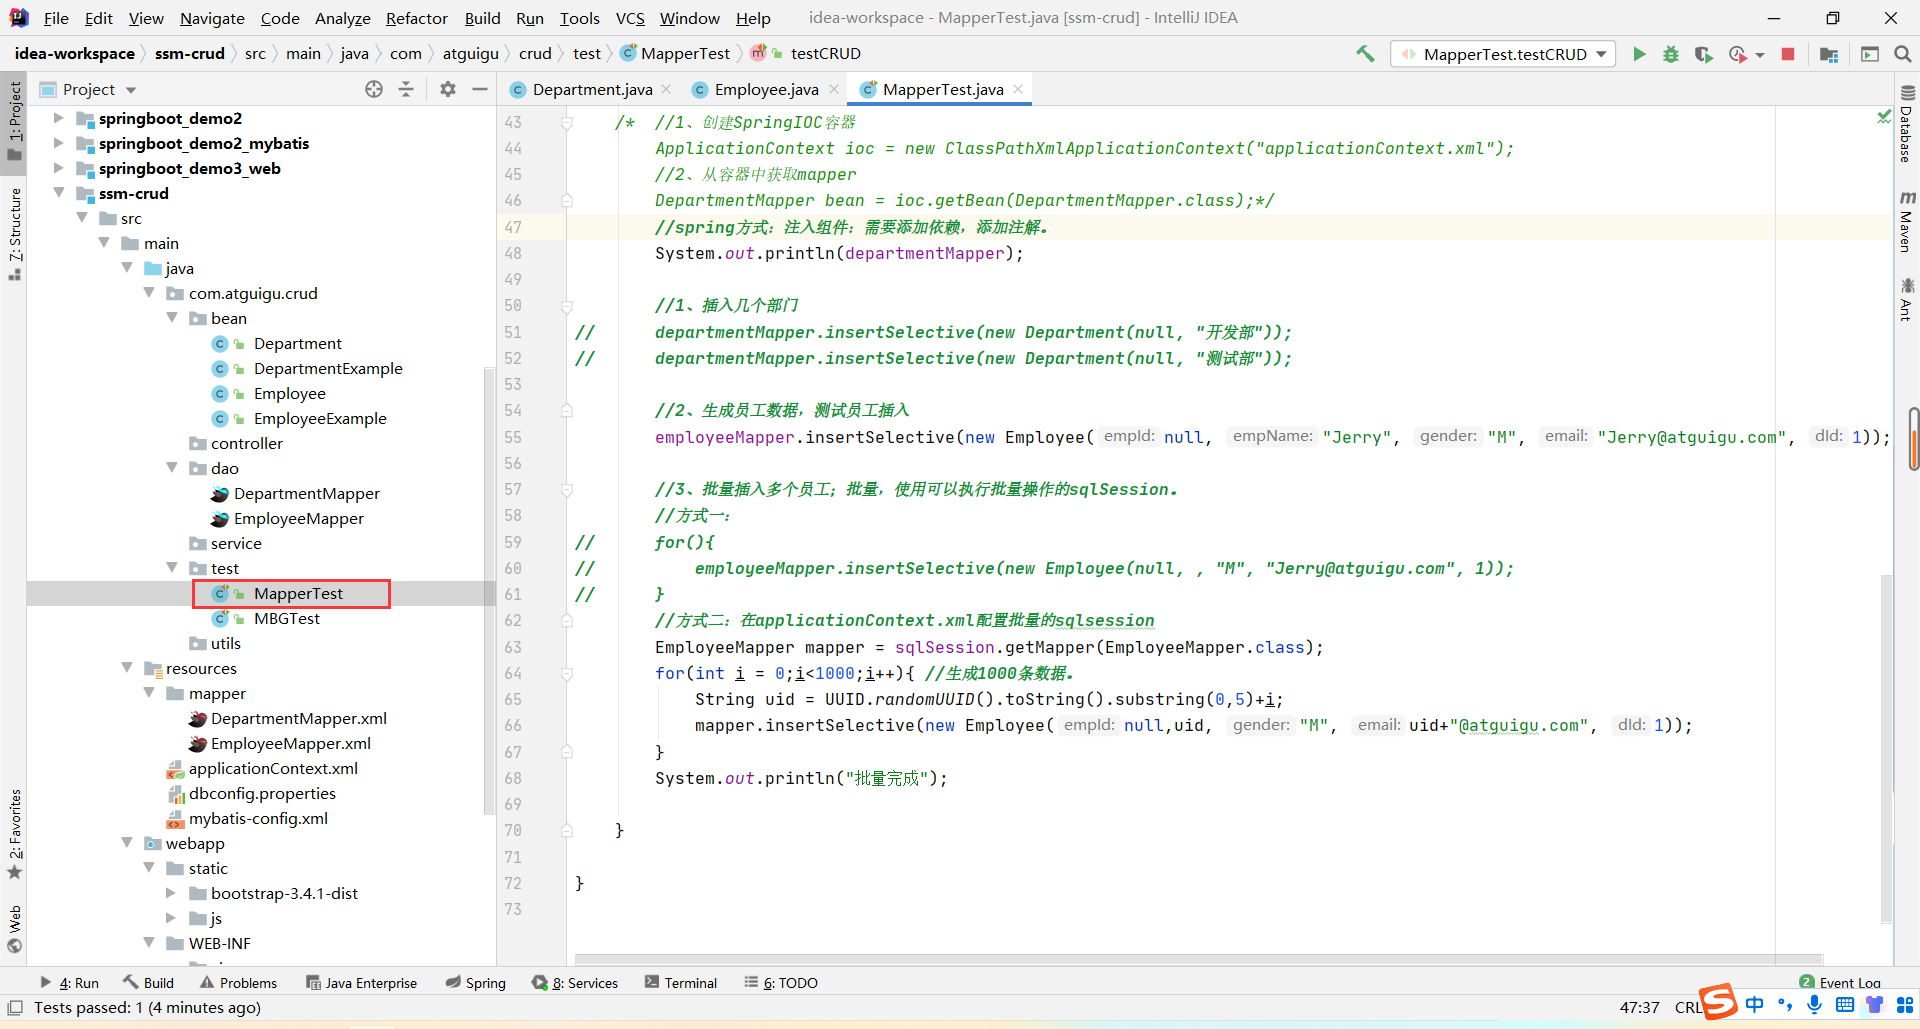Open the Database tool window
Viewport: 1920px width, 1029px height.
1907,125
